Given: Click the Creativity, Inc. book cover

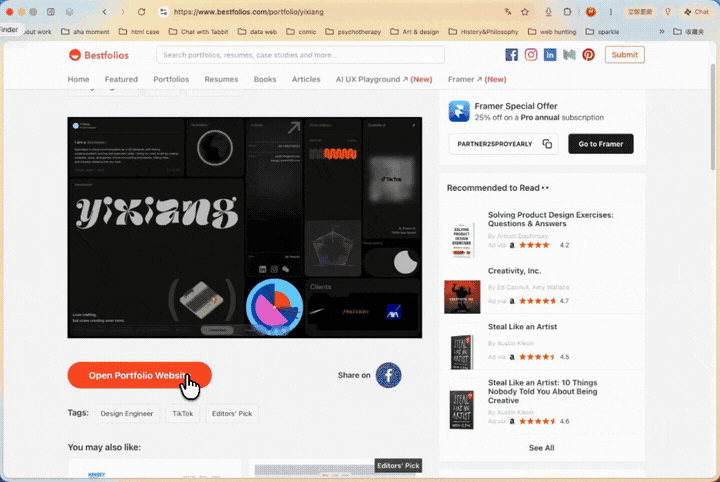Looking at the screenshot, I should [462, 297].
